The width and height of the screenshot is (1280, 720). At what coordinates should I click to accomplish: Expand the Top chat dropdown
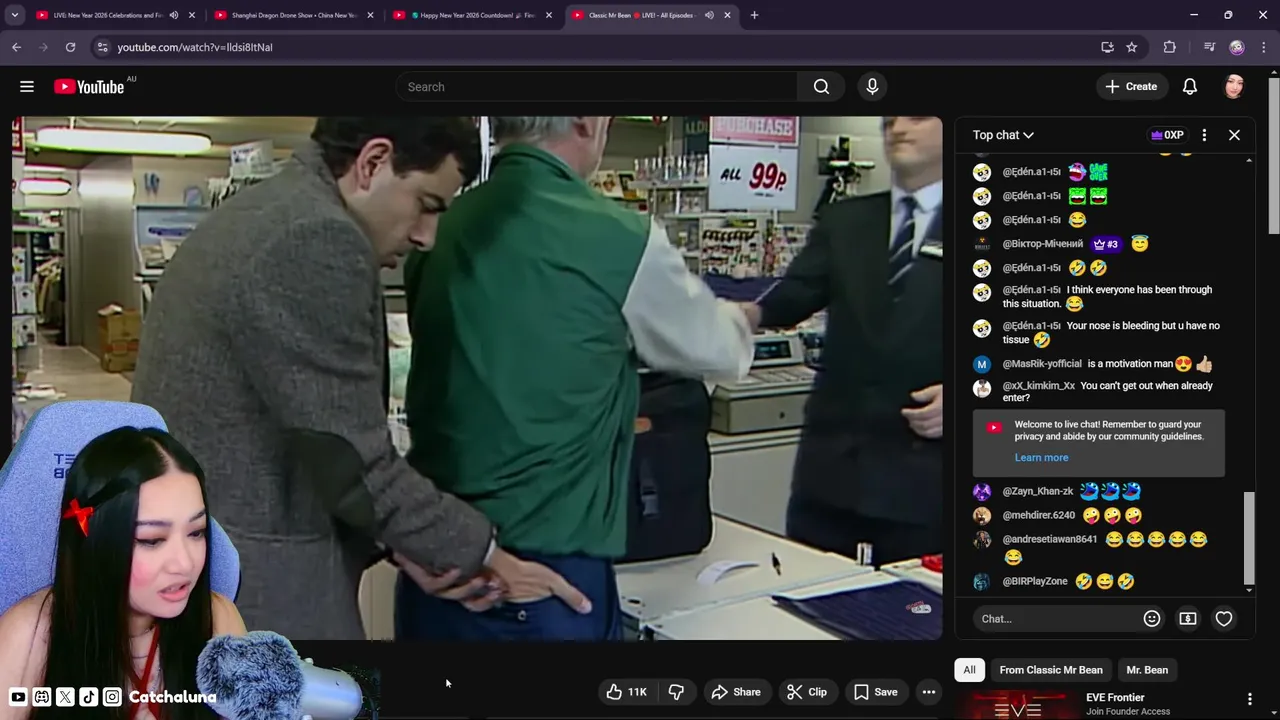pos(1003,135)
